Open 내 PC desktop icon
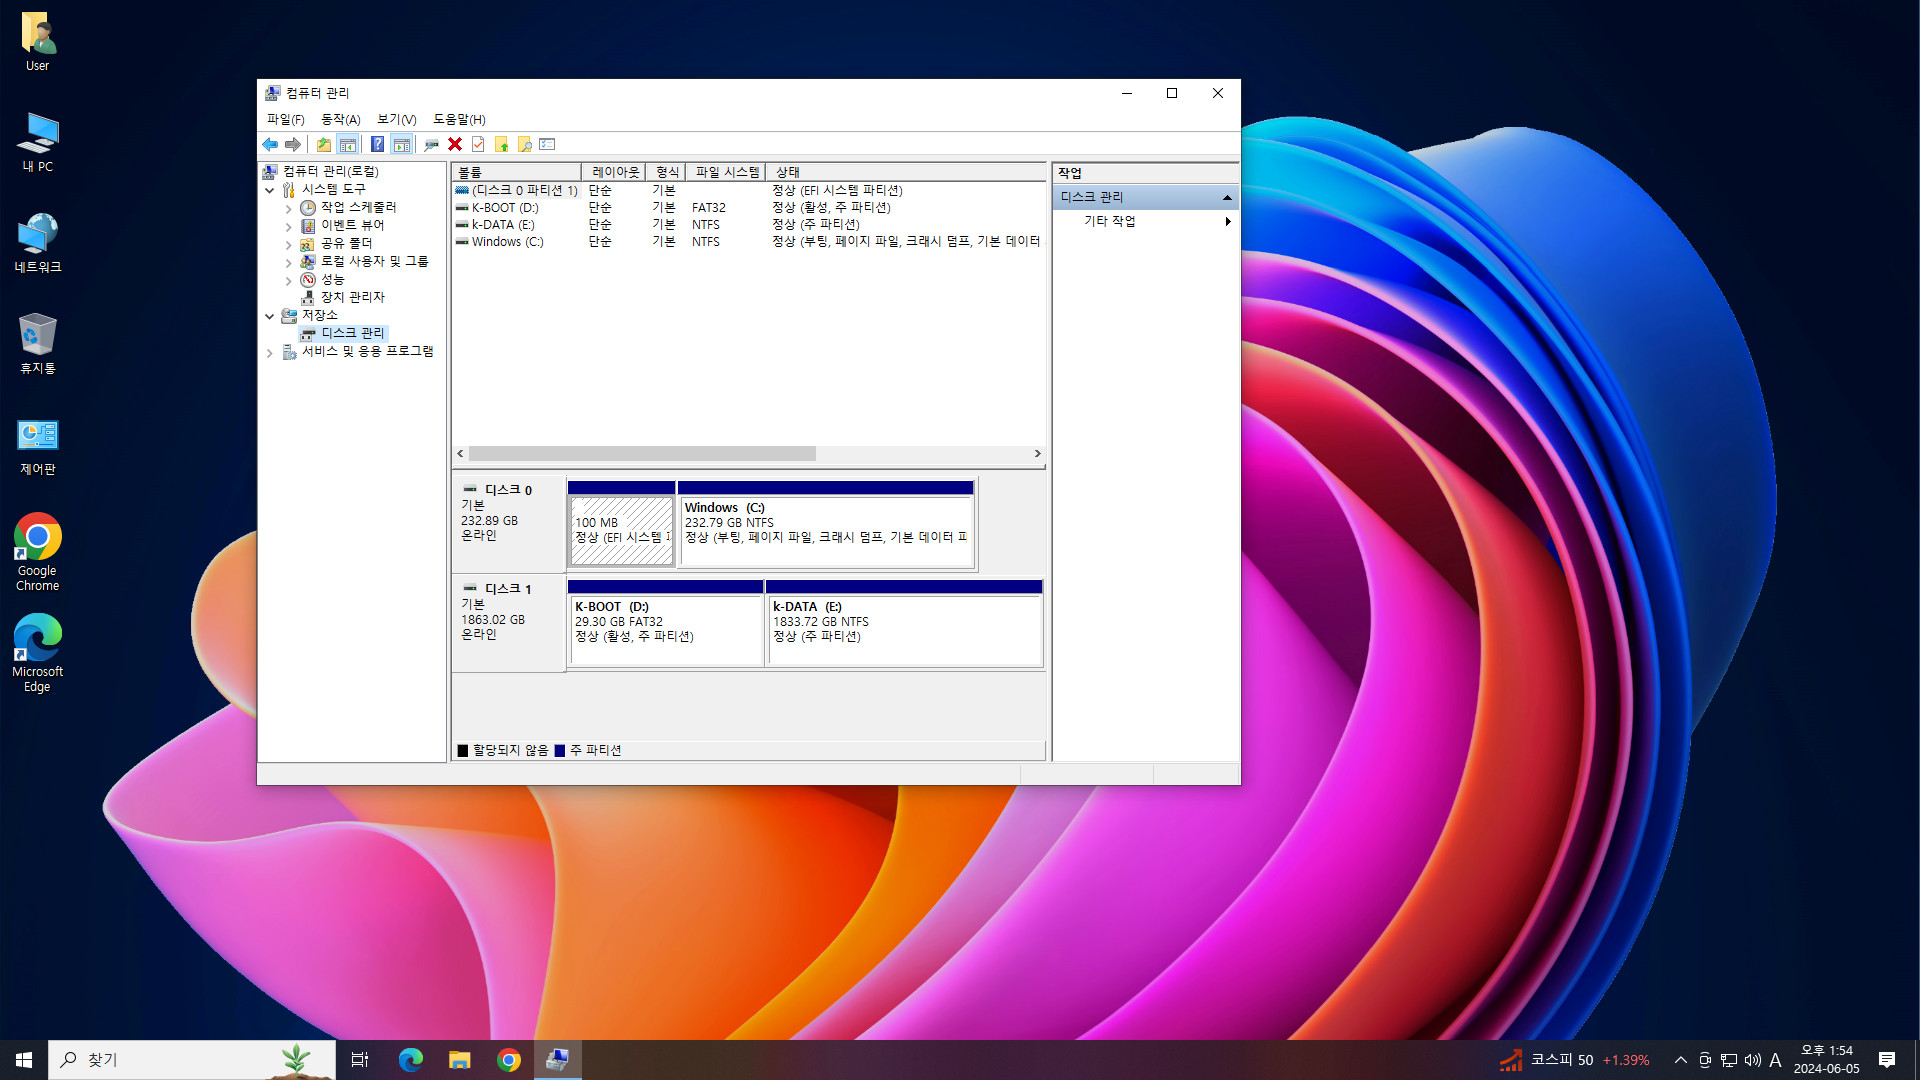Screen dimensions: 1920x1080 click(37, 142)
